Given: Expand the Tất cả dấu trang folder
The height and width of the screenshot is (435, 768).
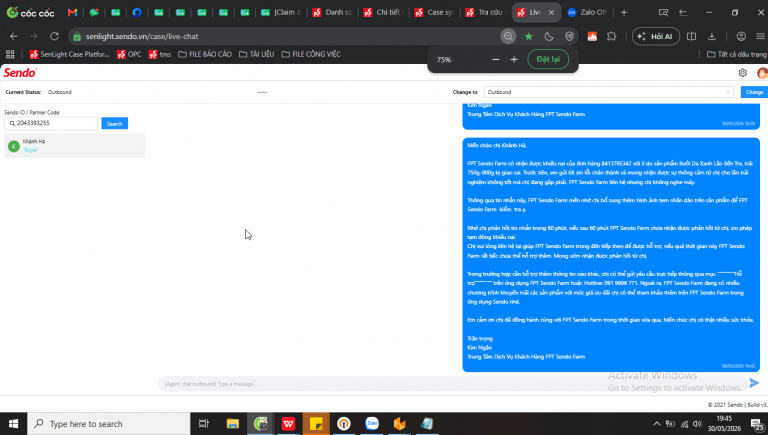Looking at the screenshot, I should (737, 54).
